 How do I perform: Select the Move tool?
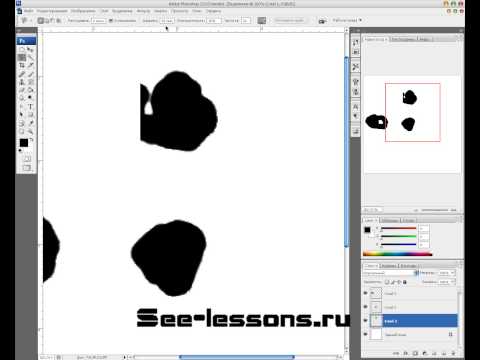[x=30, y=50]
